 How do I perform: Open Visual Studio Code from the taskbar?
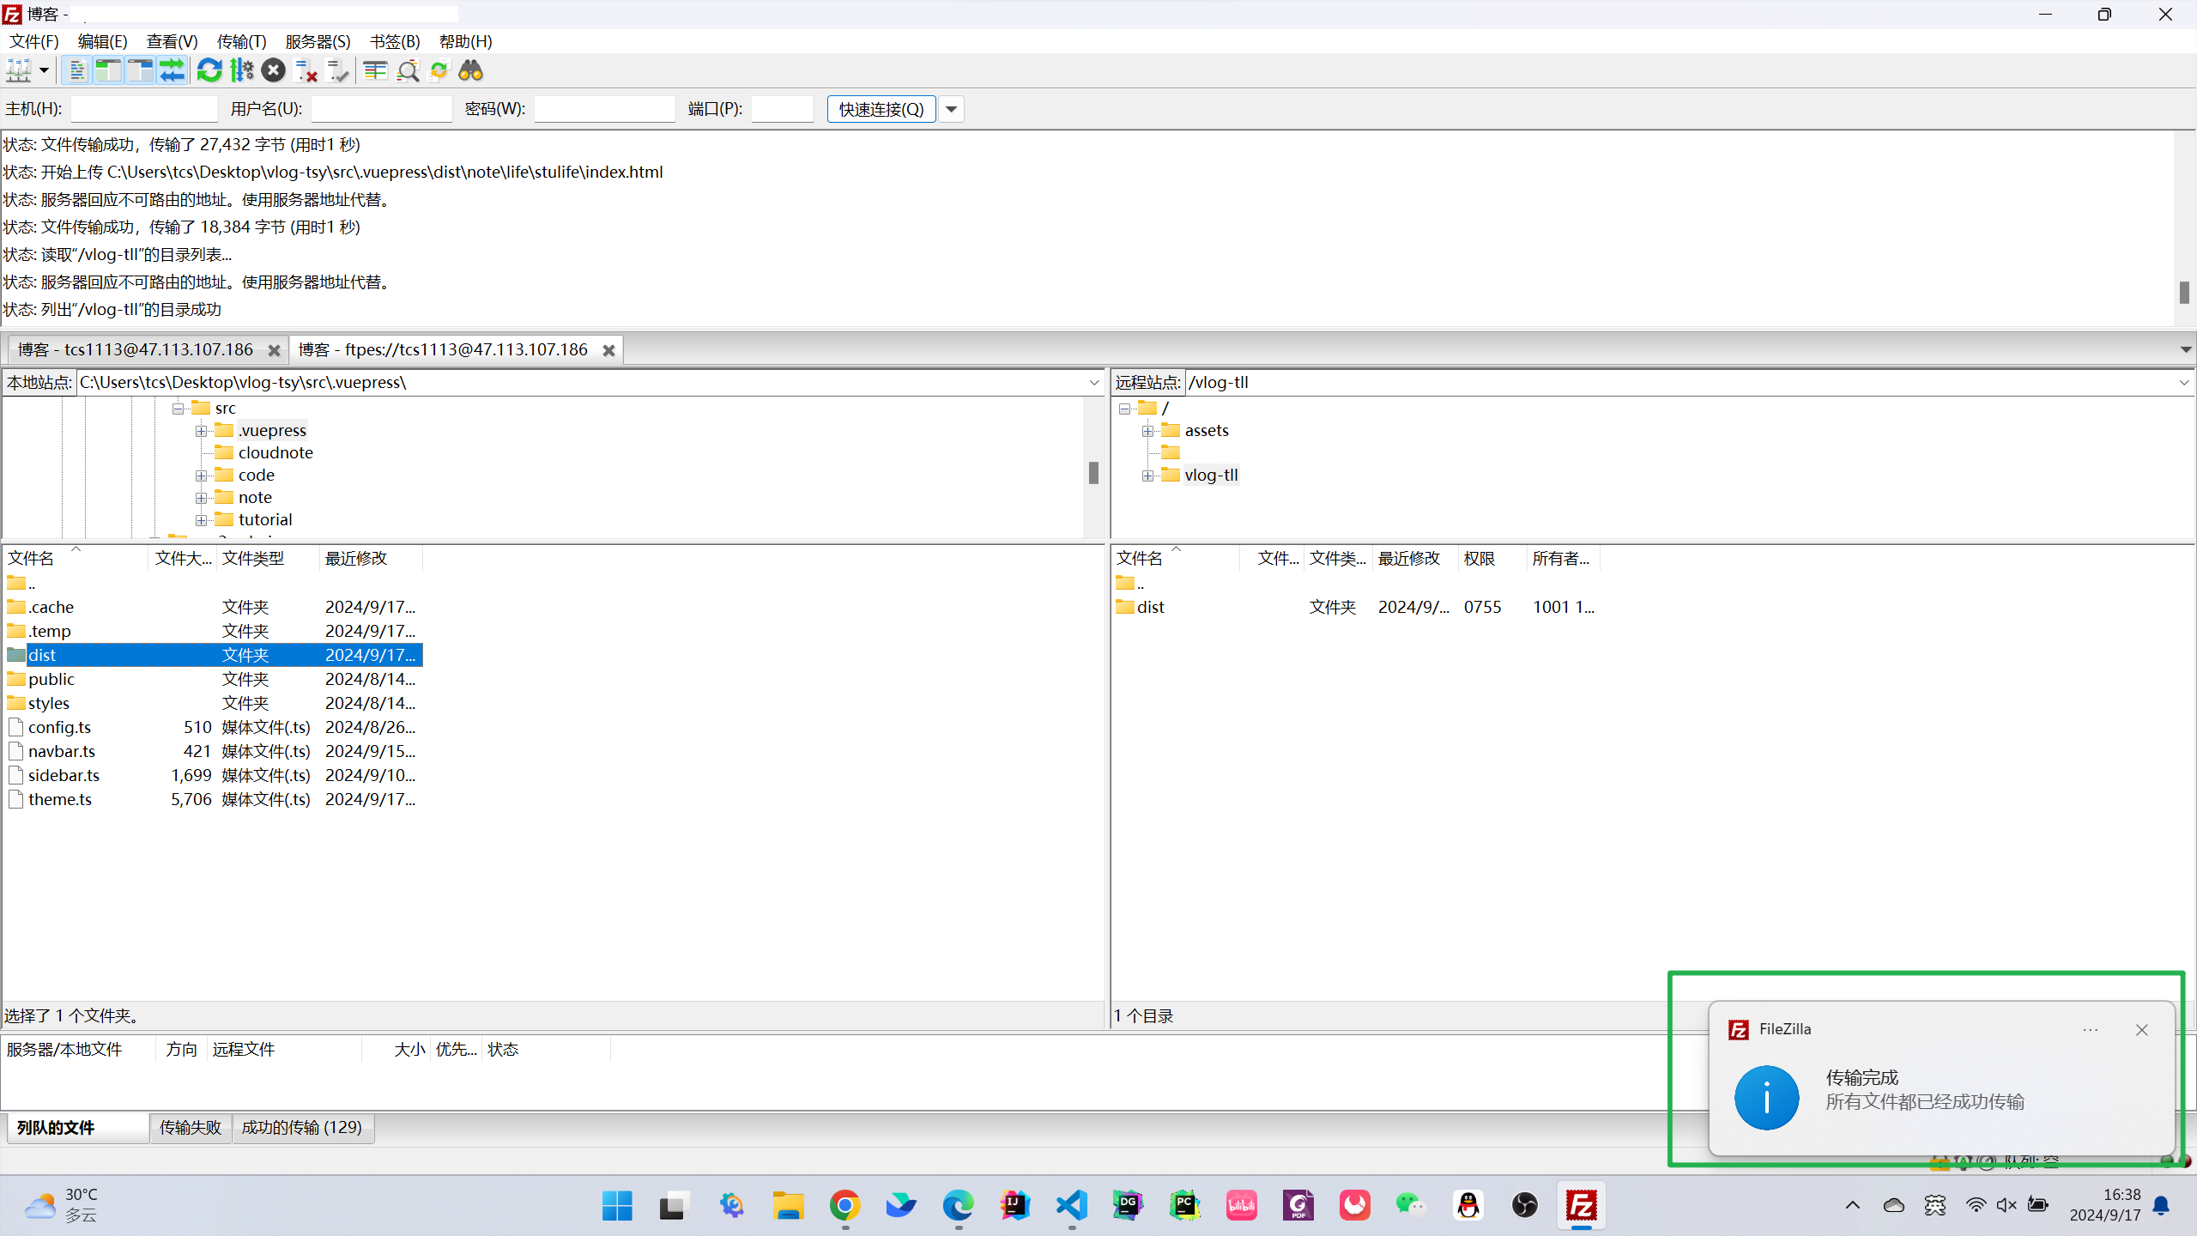(x=1071, y=1205)
